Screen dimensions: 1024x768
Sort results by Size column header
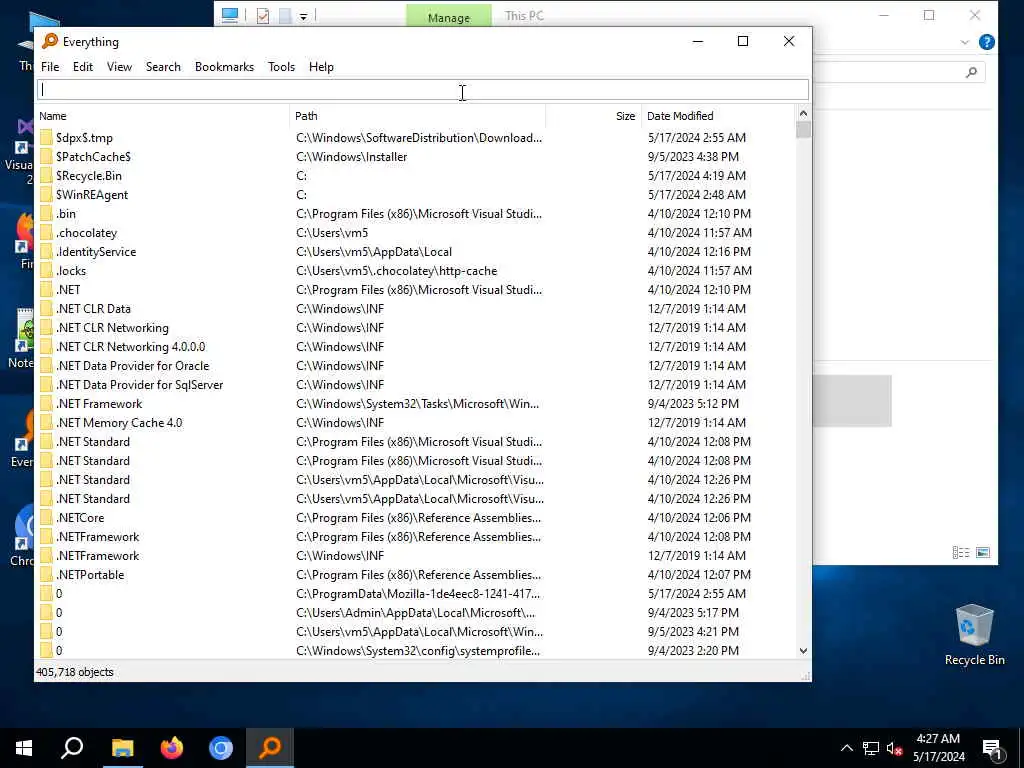[x=594, y=116]
